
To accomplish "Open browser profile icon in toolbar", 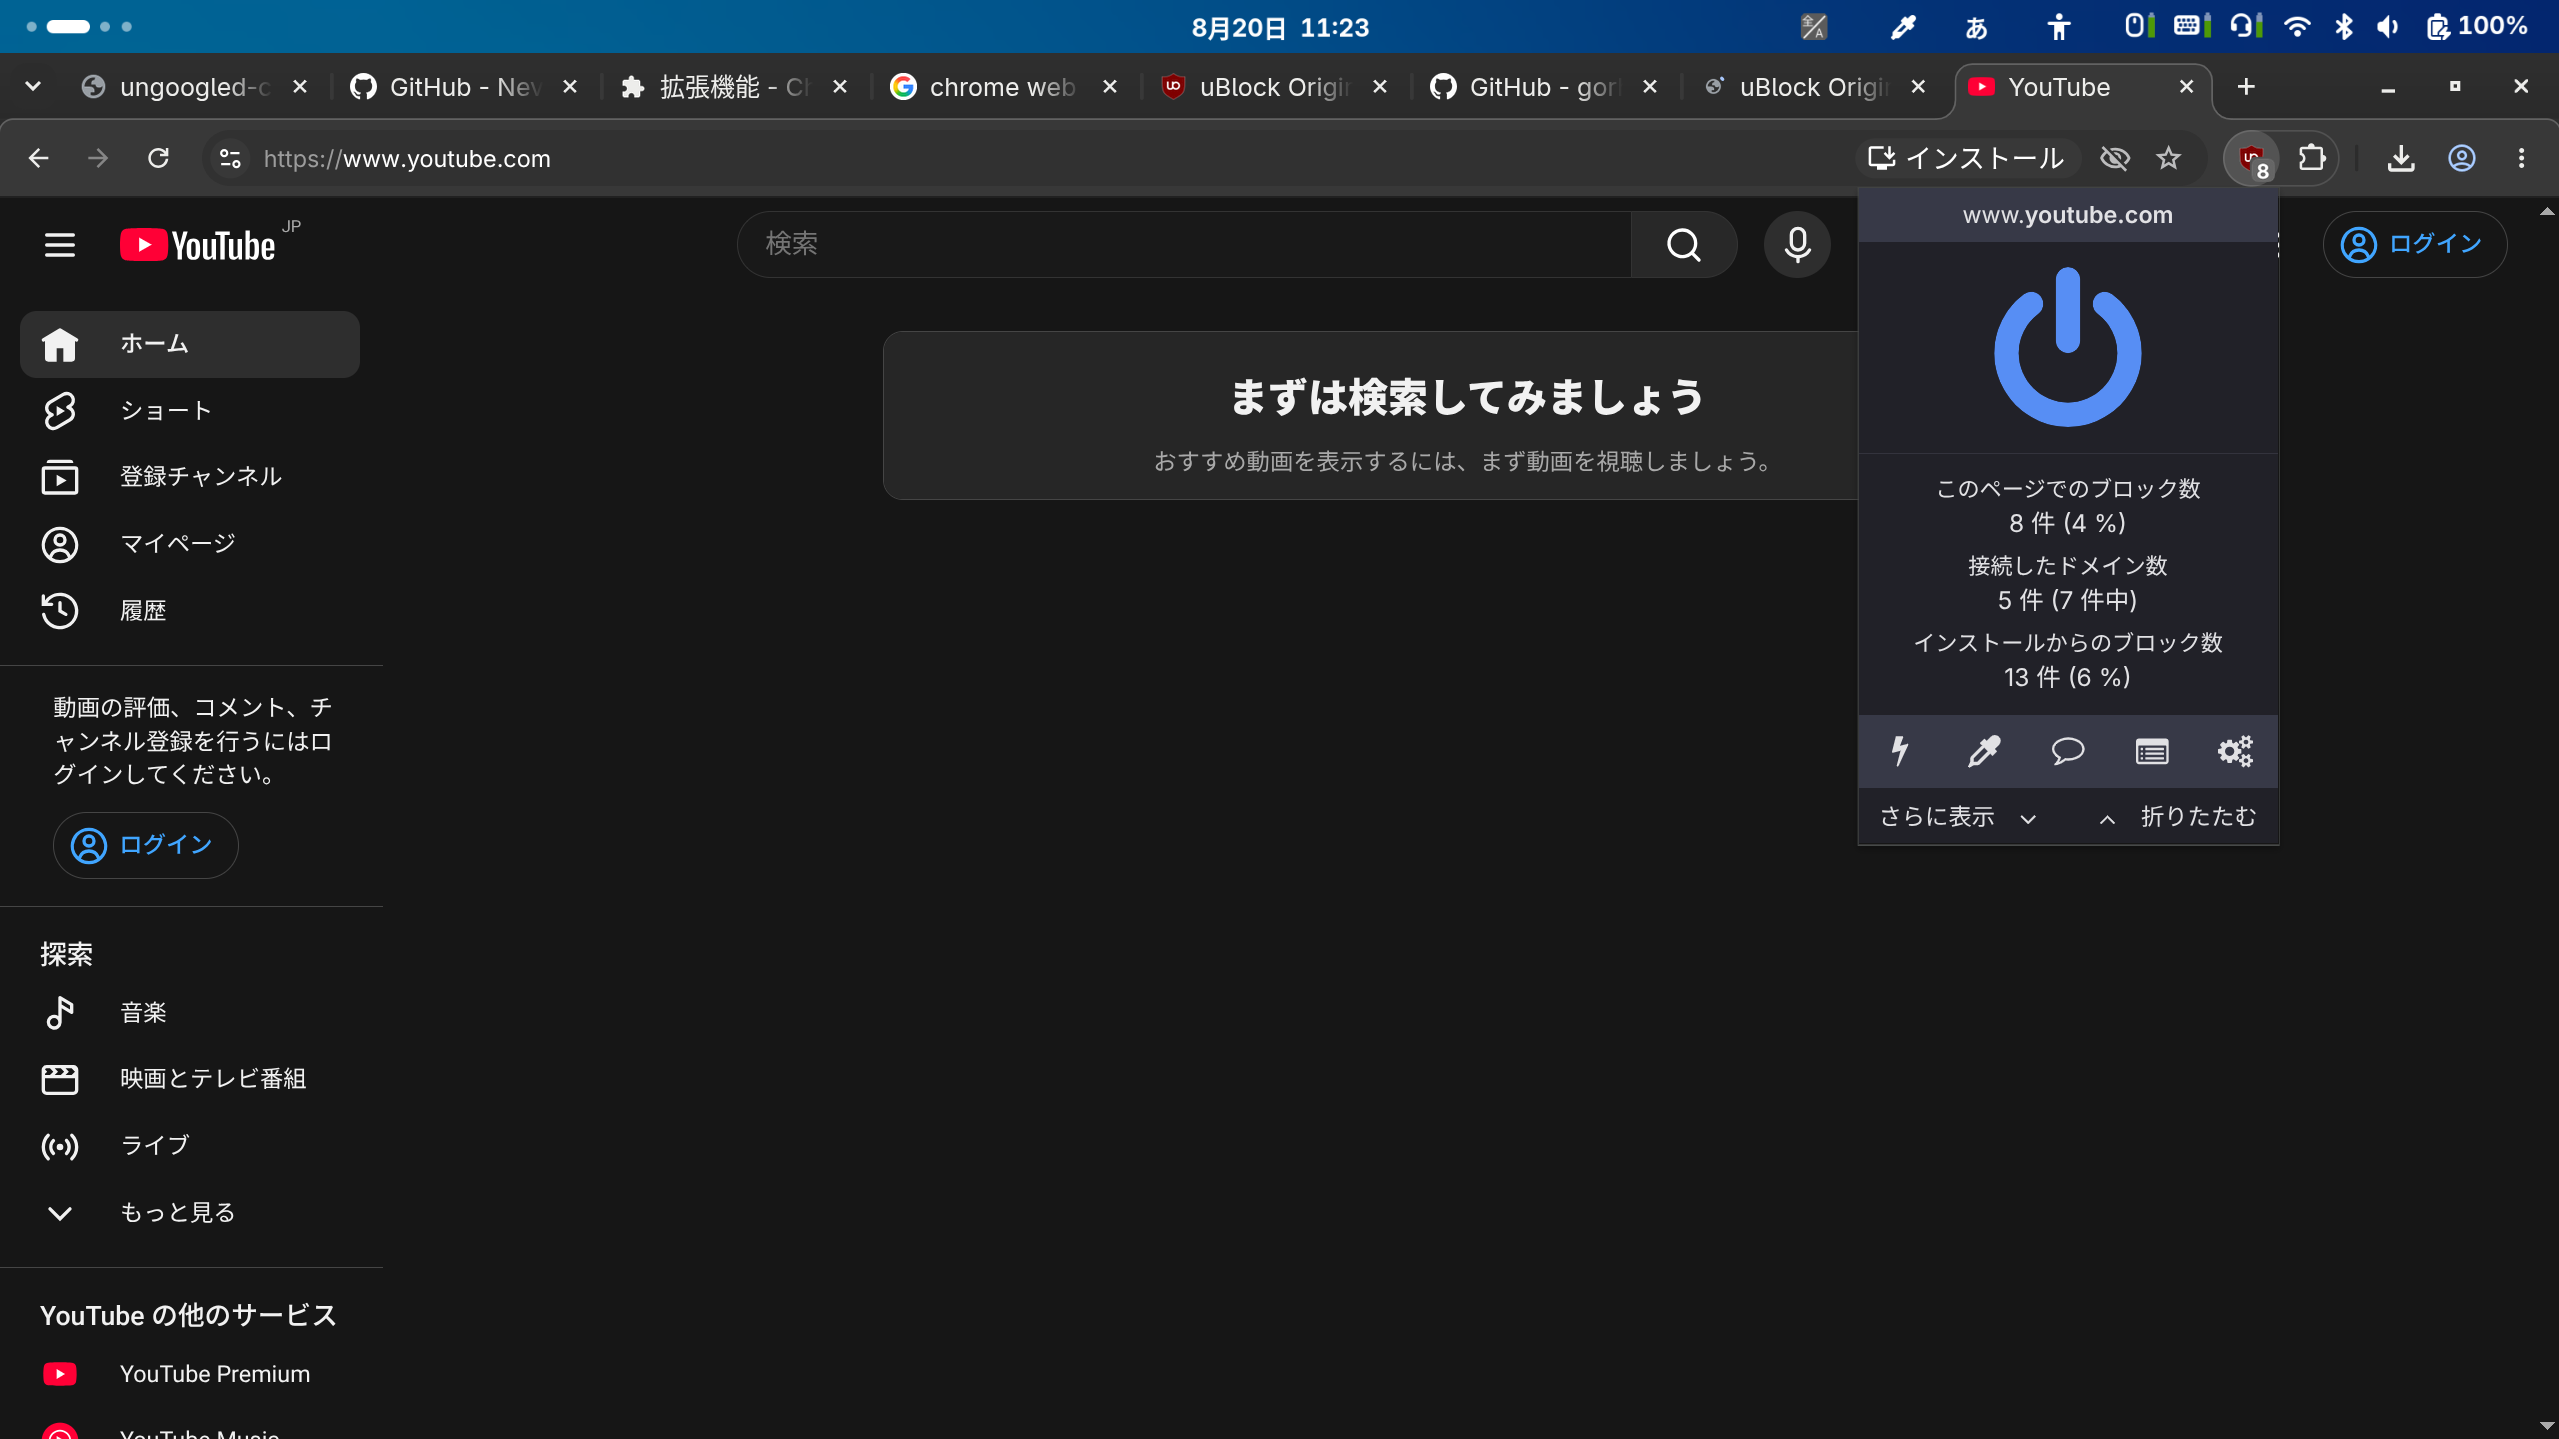I will point(2461,158).
